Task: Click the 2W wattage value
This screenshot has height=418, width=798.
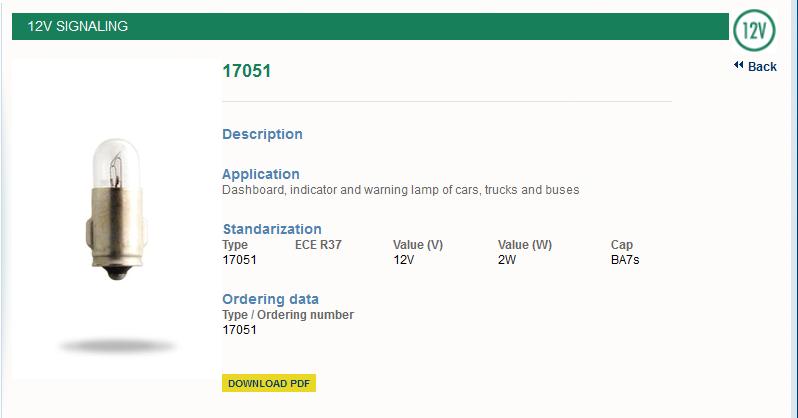Action: (507, 260)
